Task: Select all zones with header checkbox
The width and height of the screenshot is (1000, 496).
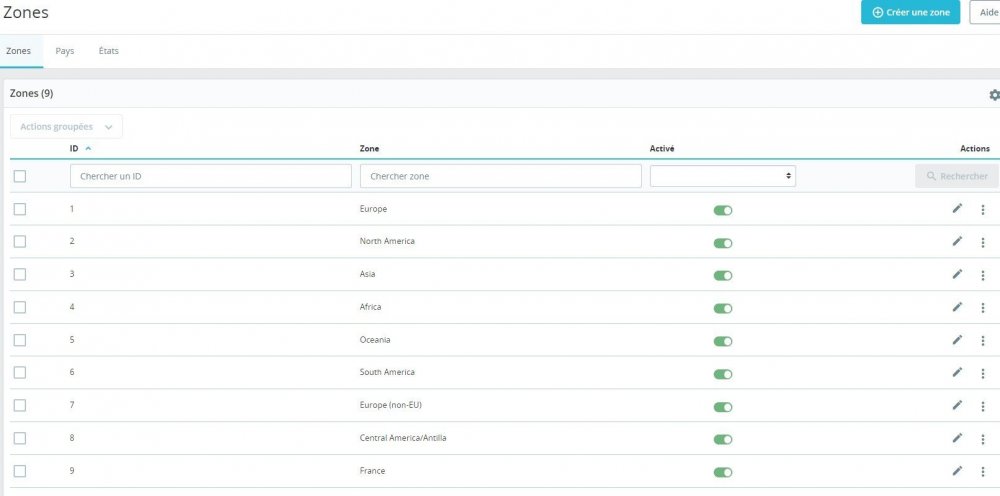Action: tap(20, 177)
